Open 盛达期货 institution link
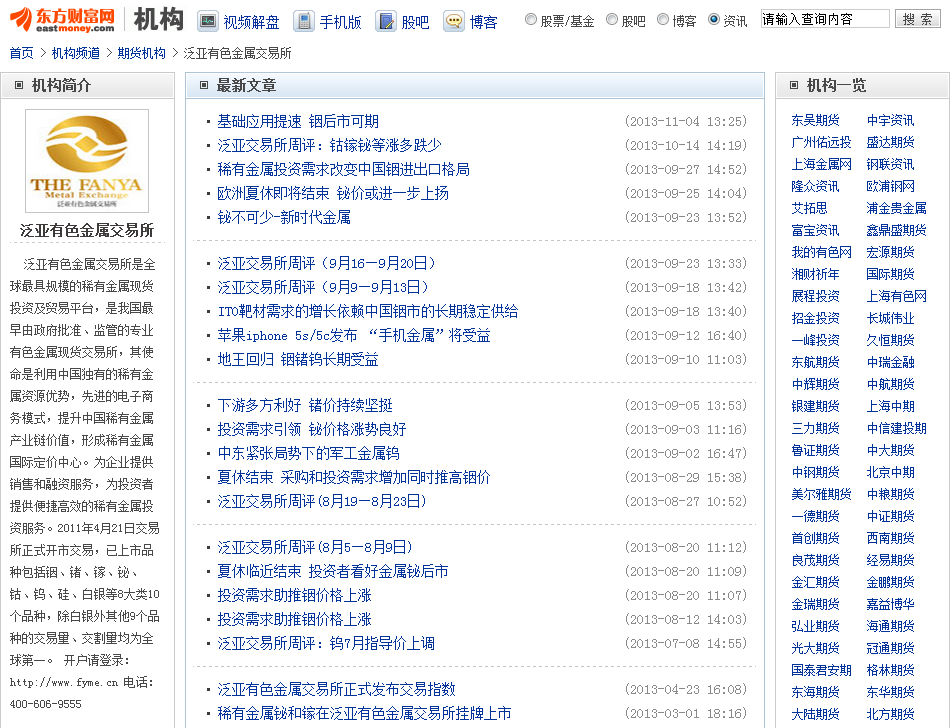Image resolution: width=950 pixels, height=728 pixels. pos(891,142)
